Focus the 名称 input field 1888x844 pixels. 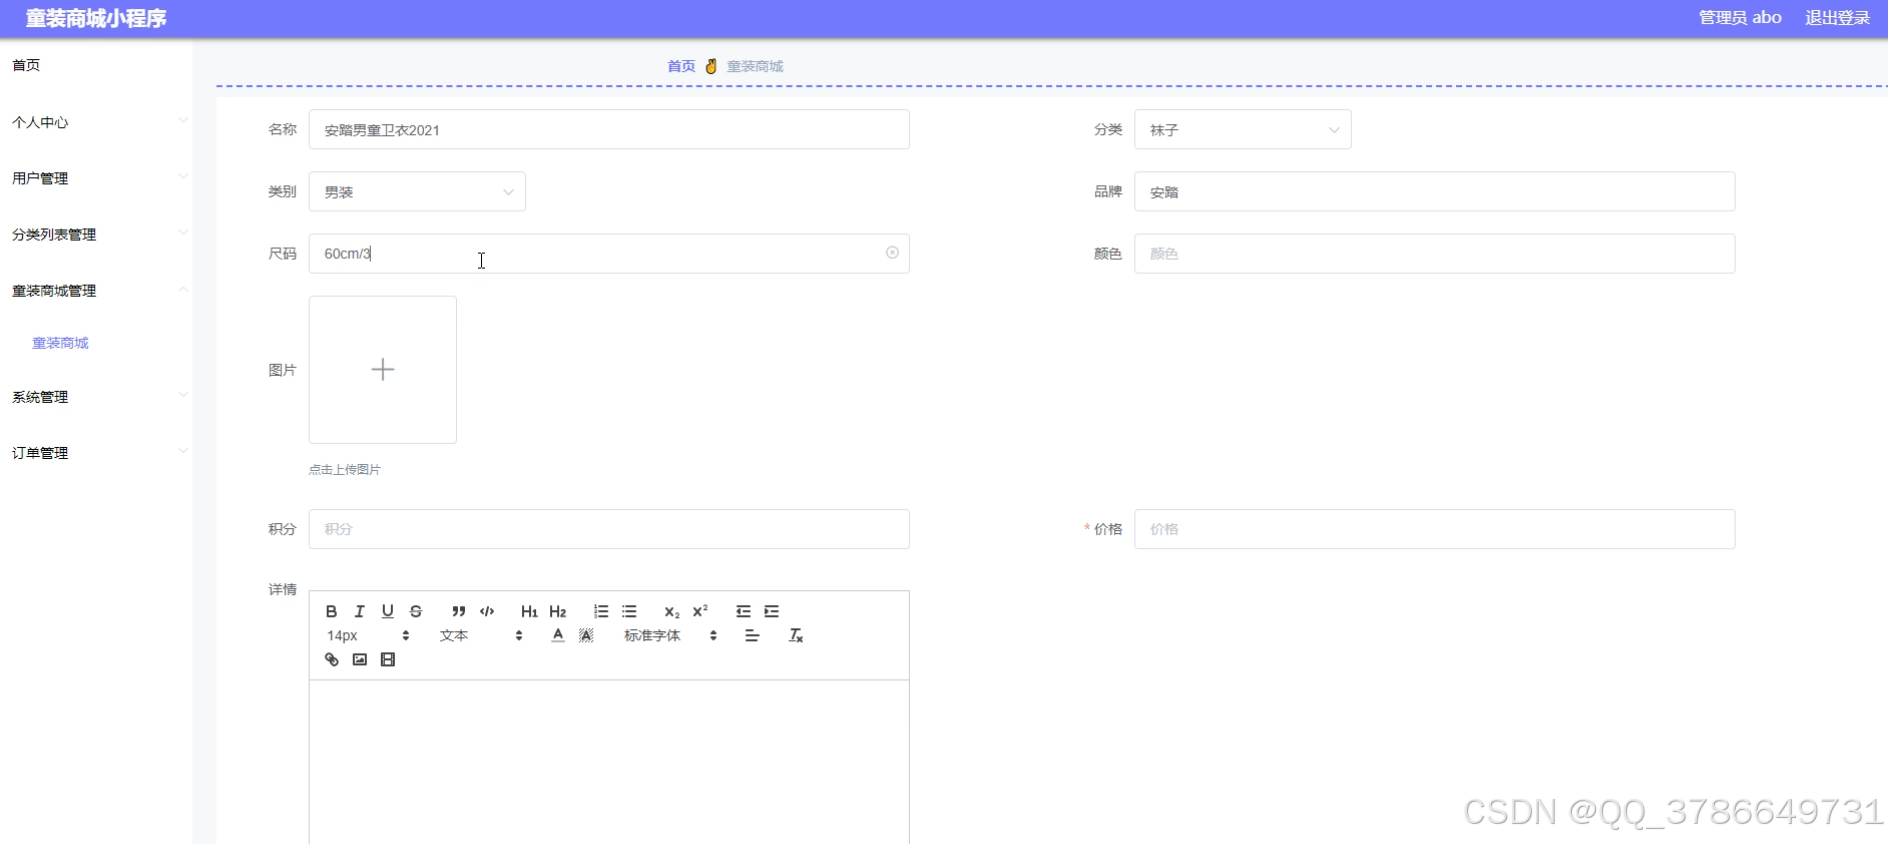point(609,130)
